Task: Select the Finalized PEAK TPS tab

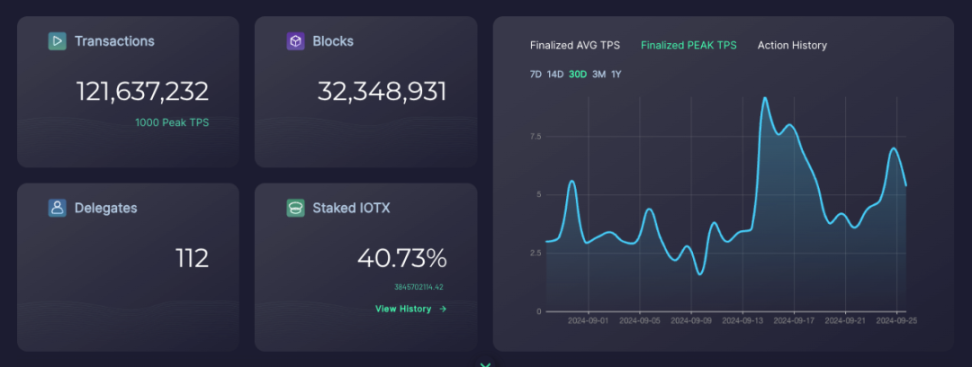Action: [689, 45]
